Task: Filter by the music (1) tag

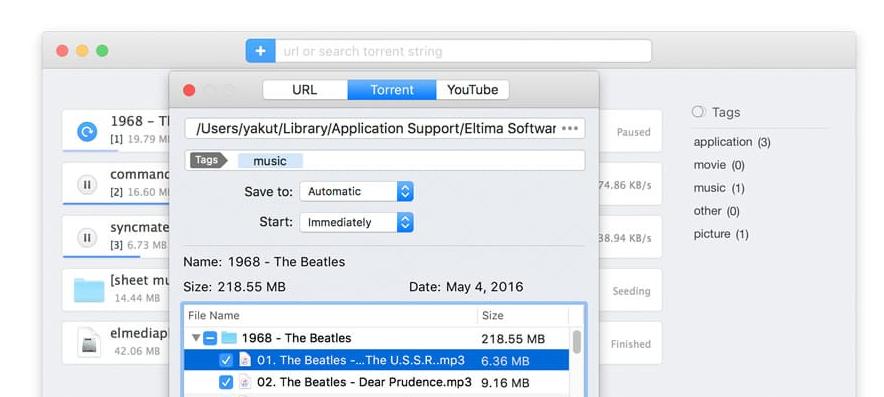Action: pos(719,188)
